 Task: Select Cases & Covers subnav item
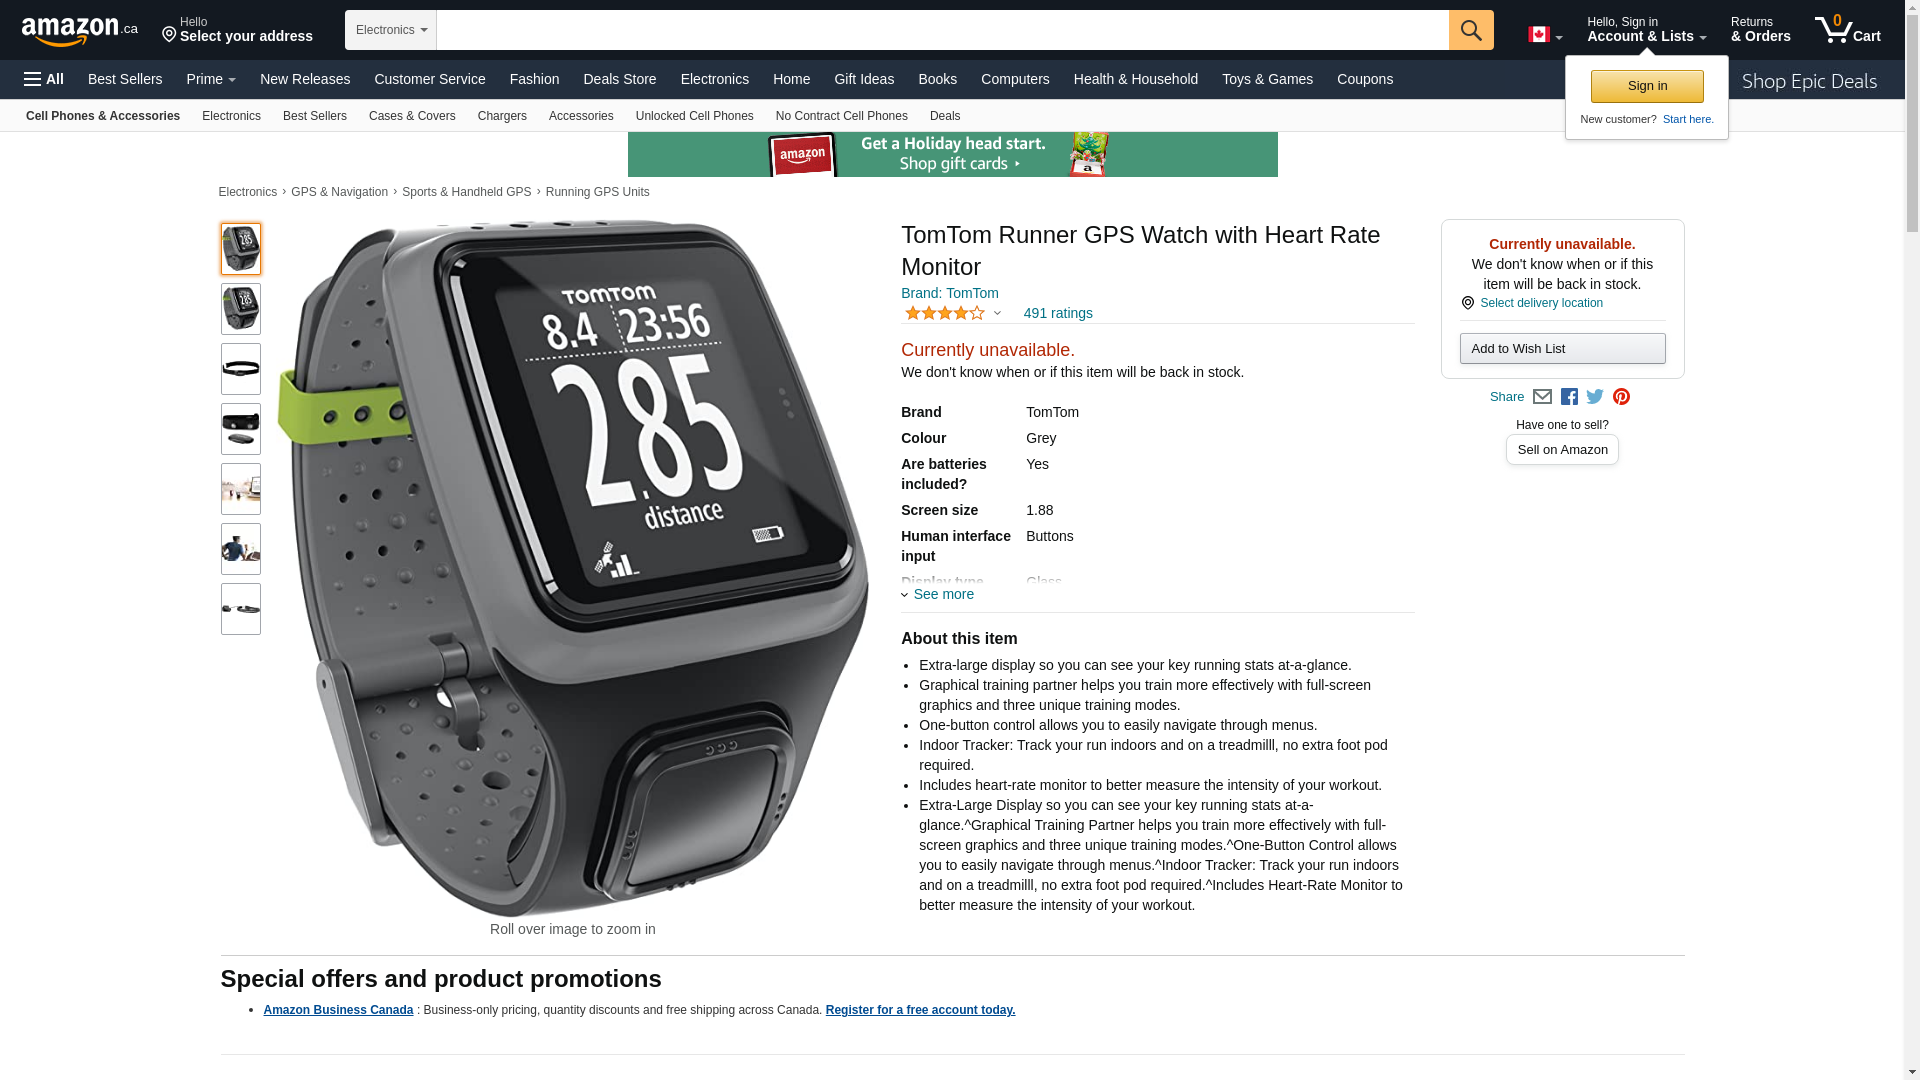[x=412, y=116]
